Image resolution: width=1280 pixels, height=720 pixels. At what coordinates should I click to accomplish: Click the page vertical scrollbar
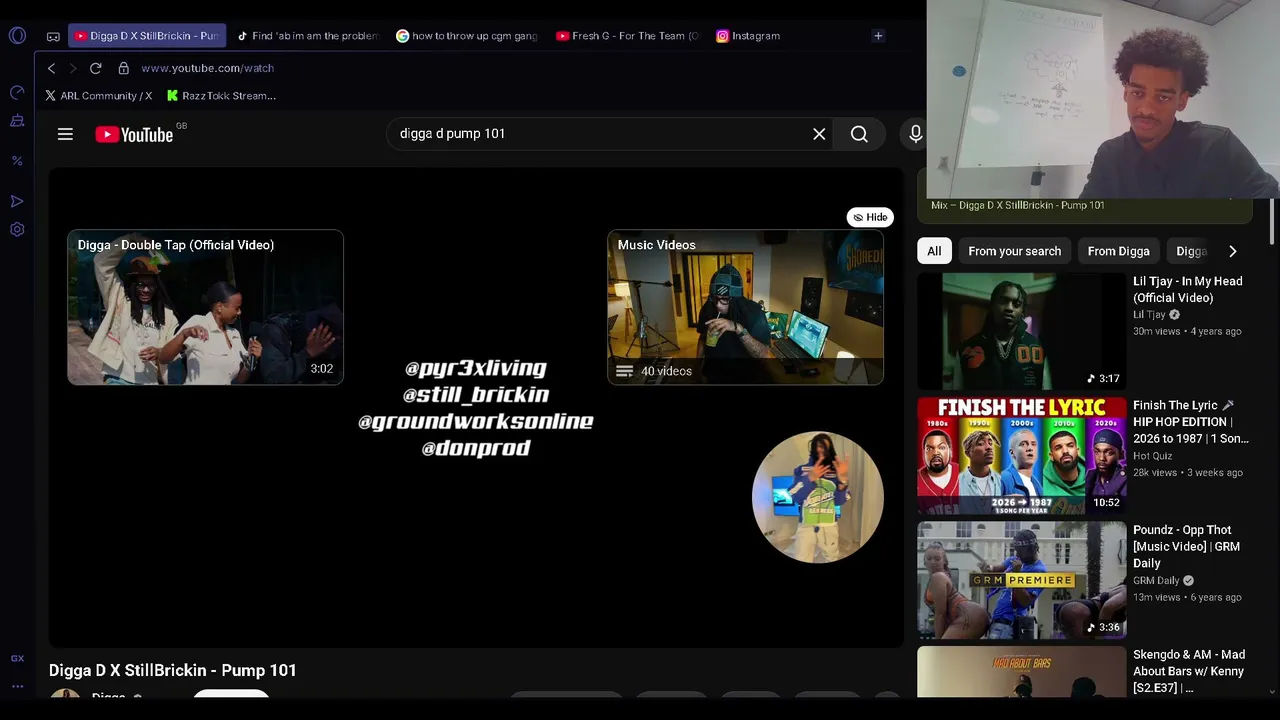pyautogui.click(x=1273, y=220)
